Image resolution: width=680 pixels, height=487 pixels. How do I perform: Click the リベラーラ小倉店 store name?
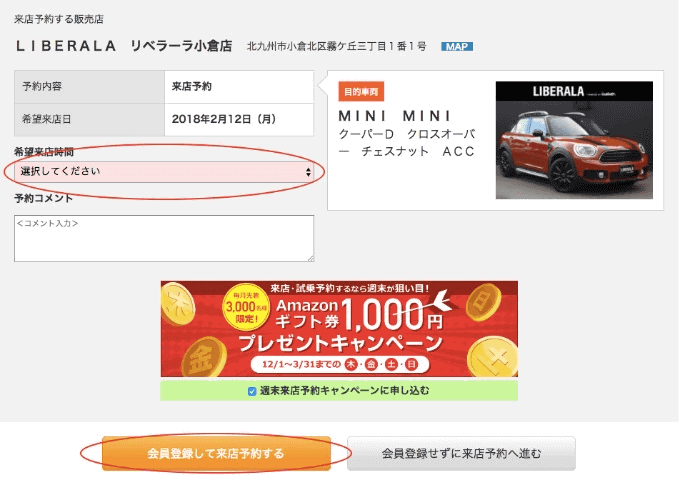pyautogui.click(x=181, y=46)
